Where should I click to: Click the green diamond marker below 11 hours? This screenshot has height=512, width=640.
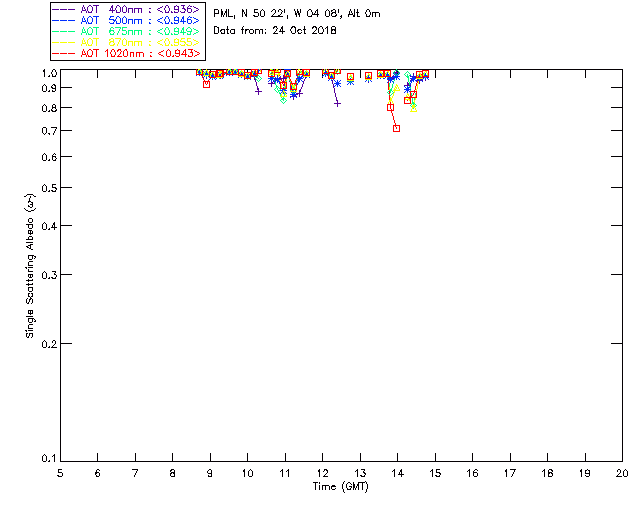coord(284,100)
